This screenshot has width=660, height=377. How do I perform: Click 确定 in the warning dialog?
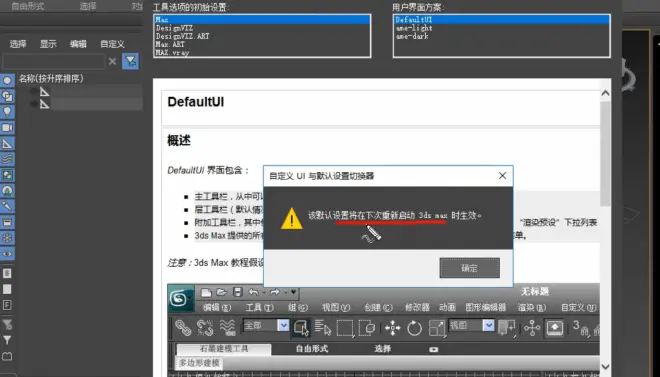point(470,268)
